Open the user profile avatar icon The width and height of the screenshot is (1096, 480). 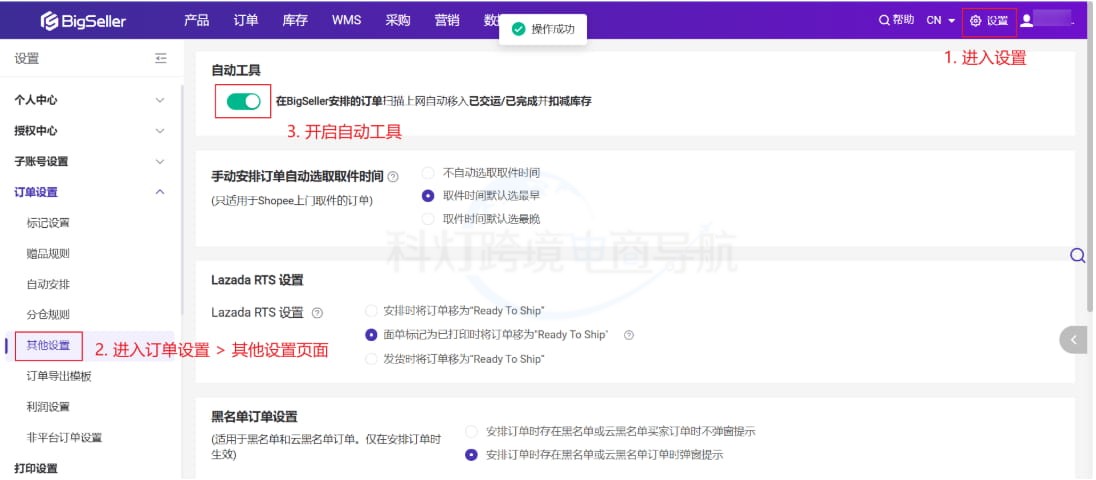click(x=1026, y=20)
